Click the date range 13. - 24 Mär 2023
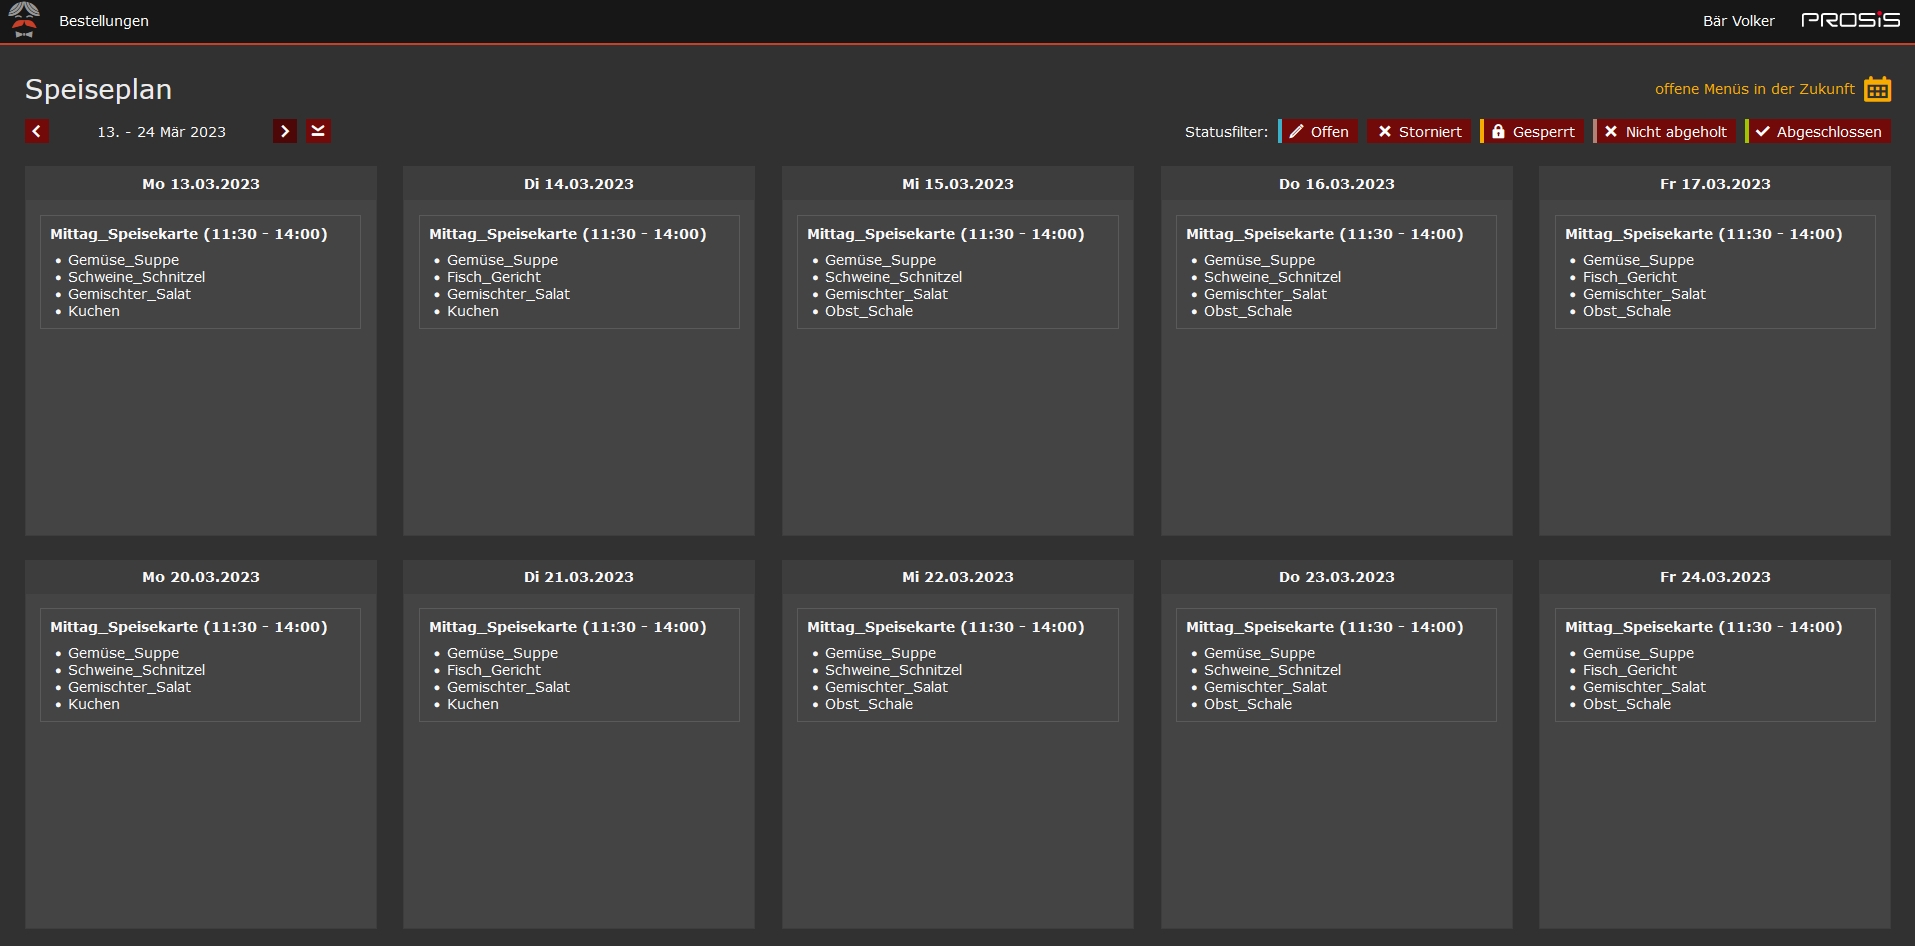Image resolution: width=1915 pixels, height=946 pixels. (x=161, y=132)
